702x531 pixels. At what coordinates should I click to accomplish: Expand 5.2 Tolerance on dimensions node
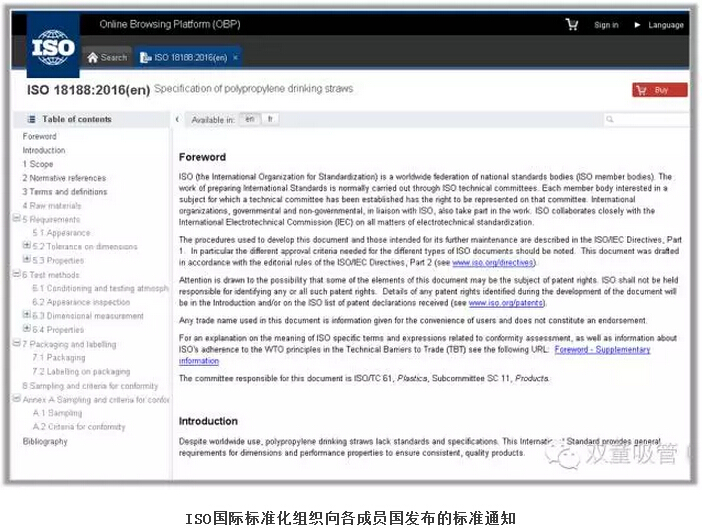tap(26, 246)
